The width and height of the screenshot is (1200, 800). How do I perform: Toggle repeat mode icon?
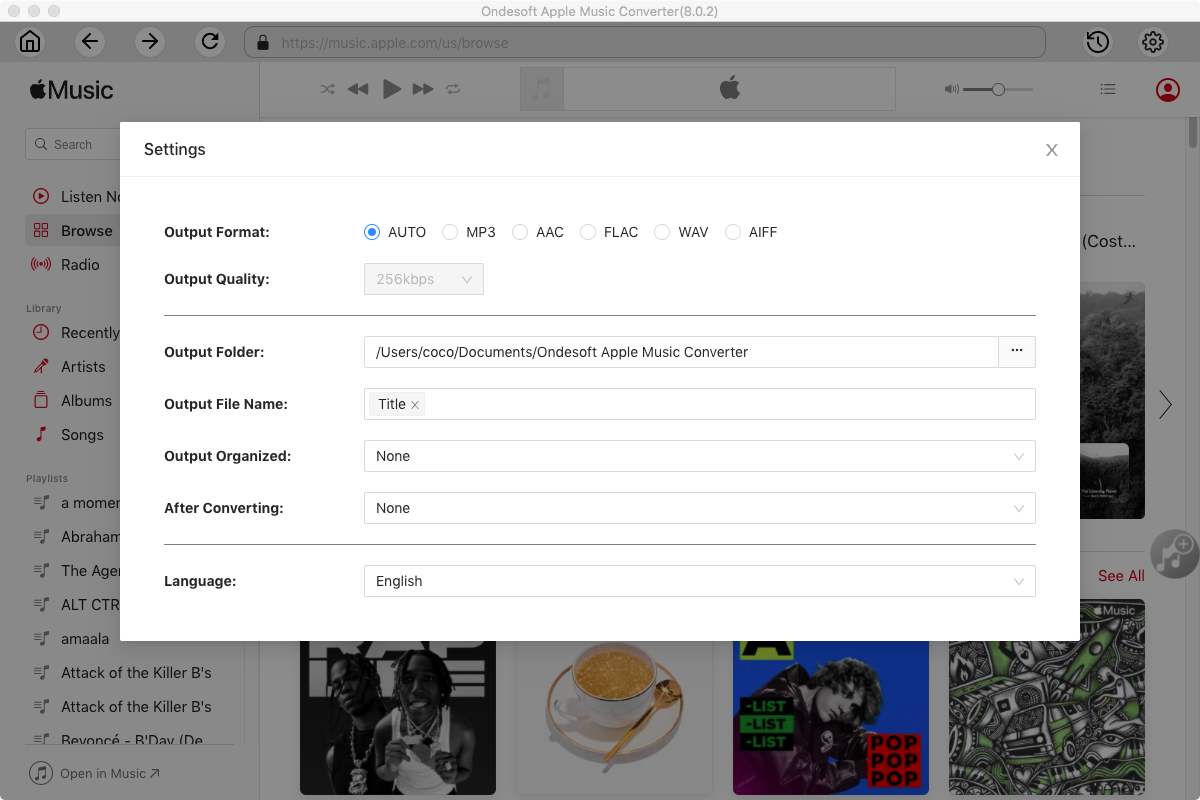[x=454, y=89]
